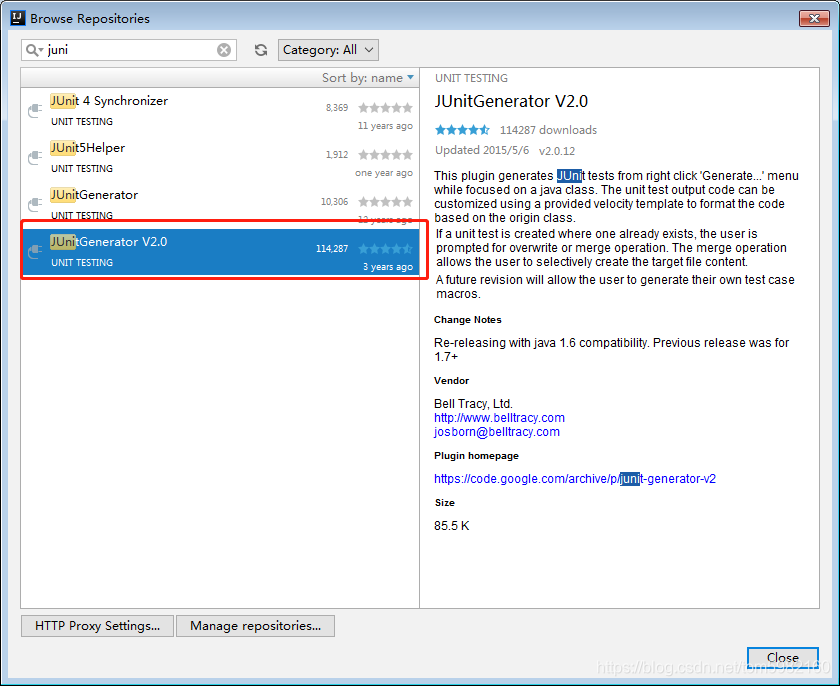
Task: Open search history magnifier icon
Action: [x=34, y=50]
